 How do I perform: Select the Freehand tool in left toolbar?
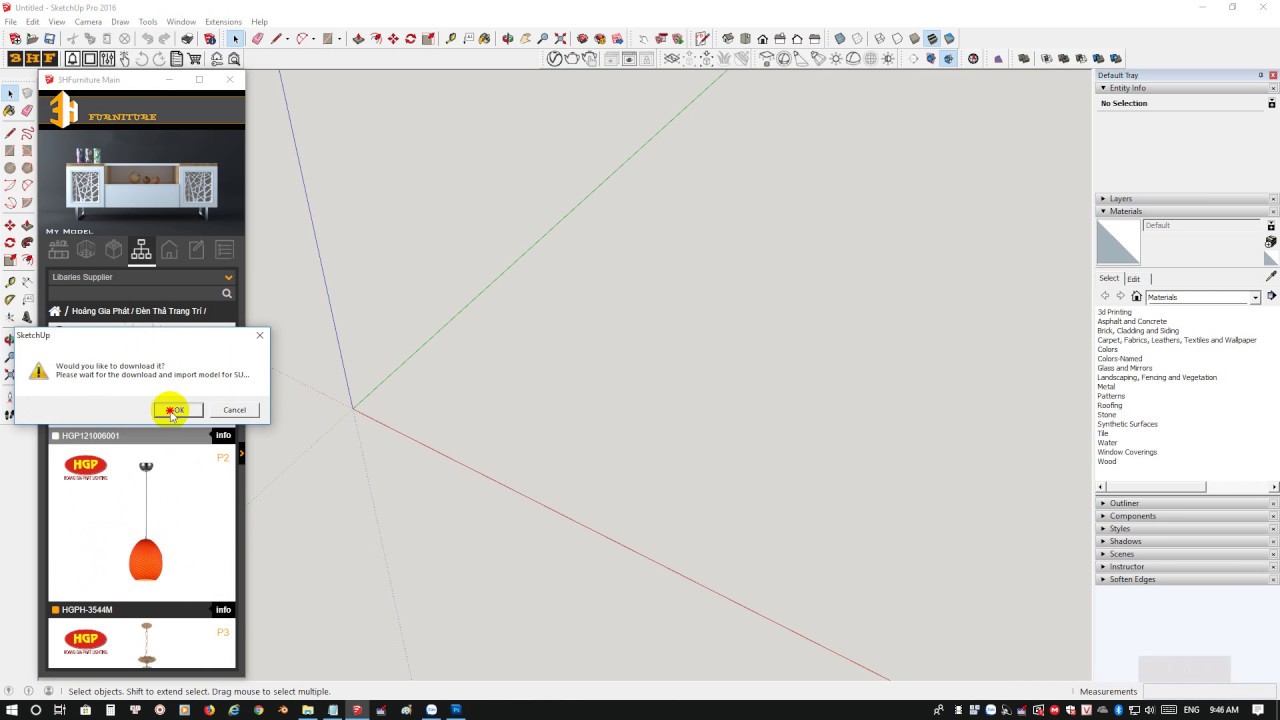[x=27, y=132]
